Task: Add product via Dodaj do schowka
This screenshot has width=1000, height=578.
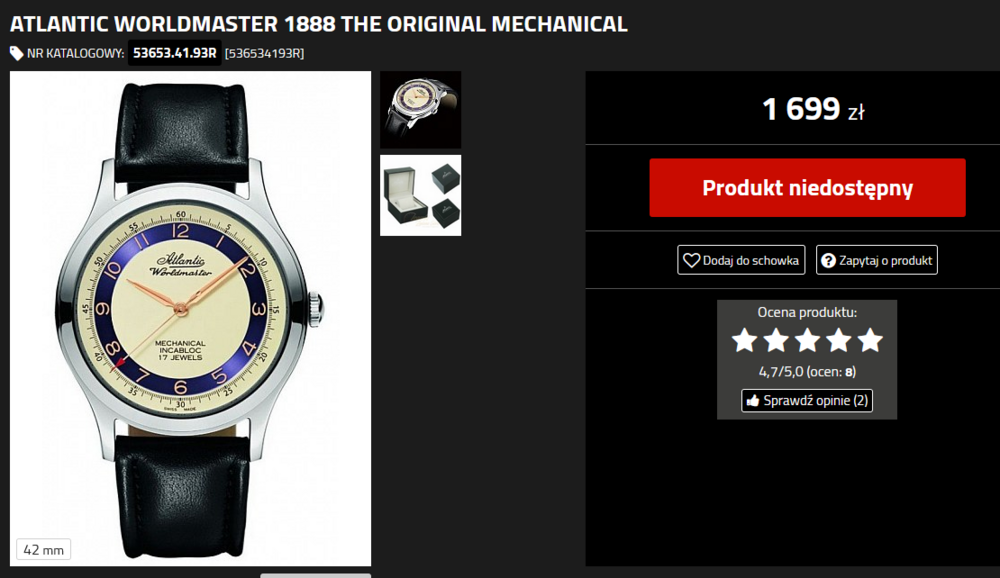Action: pyautogui.click(x=741, y=260)
